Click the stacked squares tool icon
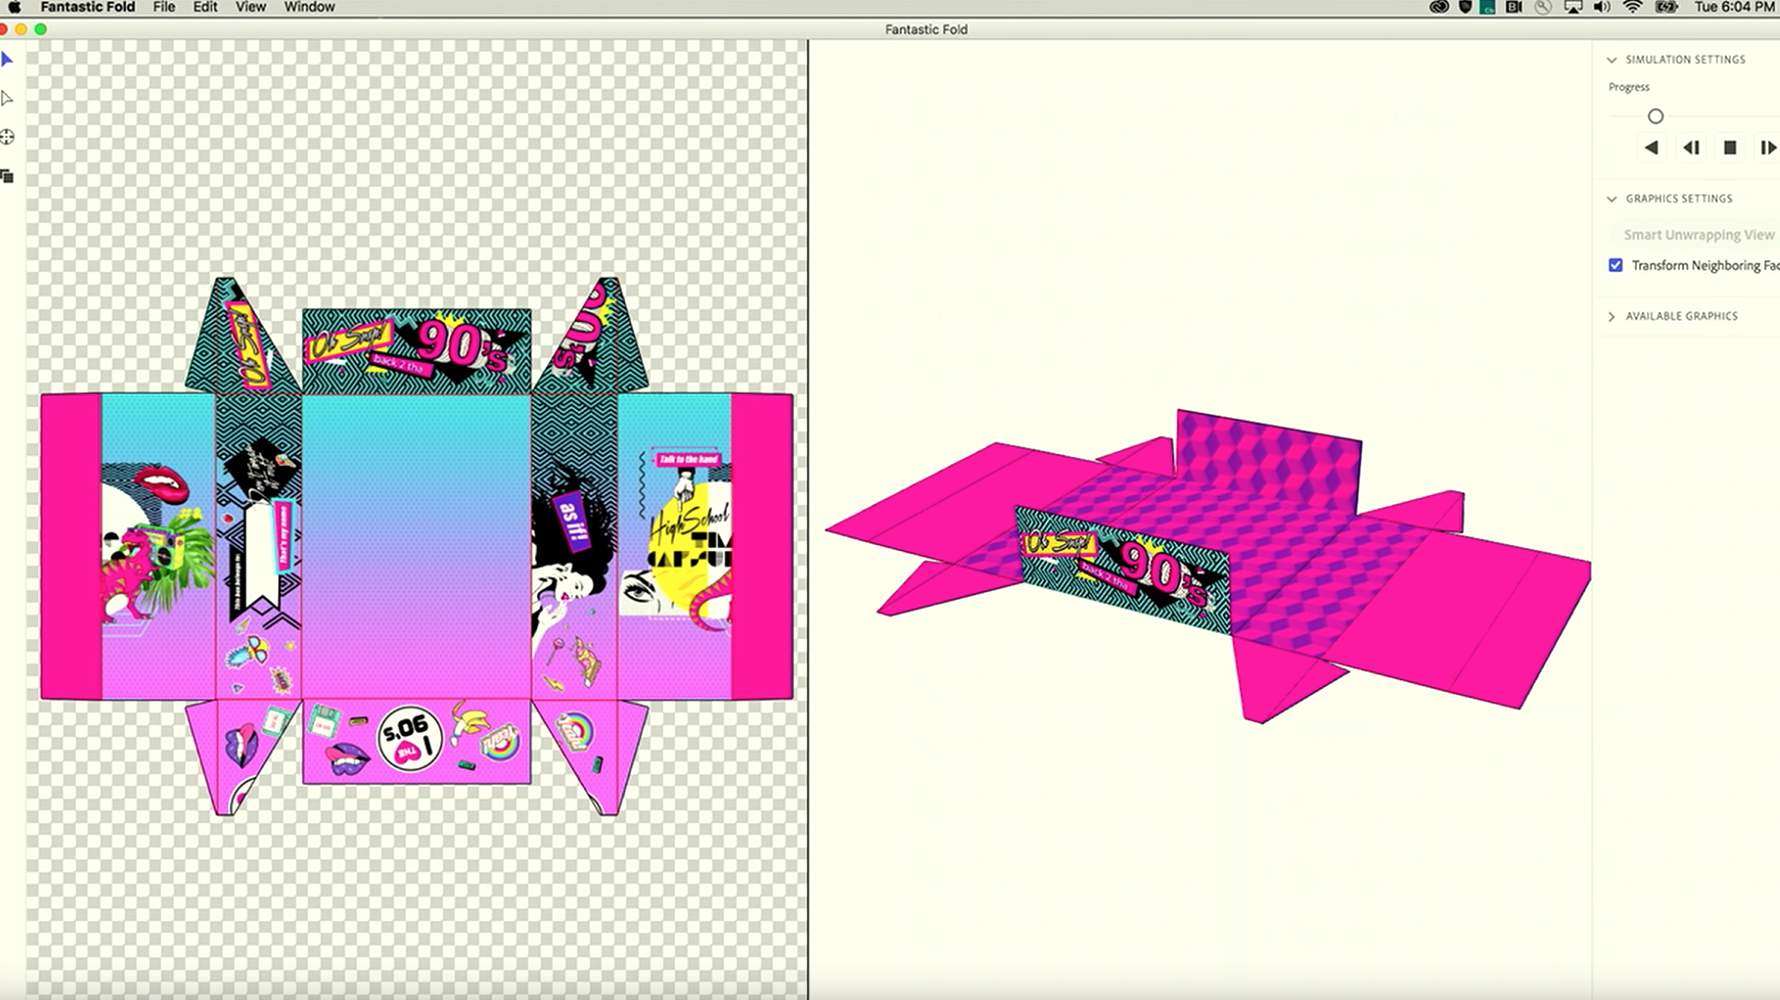Screen dimensions: 1780x1000 (7, 176)
